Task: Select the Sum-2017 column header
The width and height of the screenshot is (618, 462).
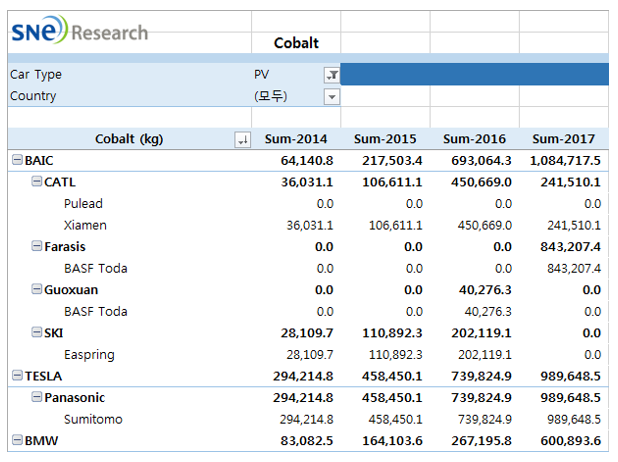Action: pyautogui.click(x=564, y=139)
